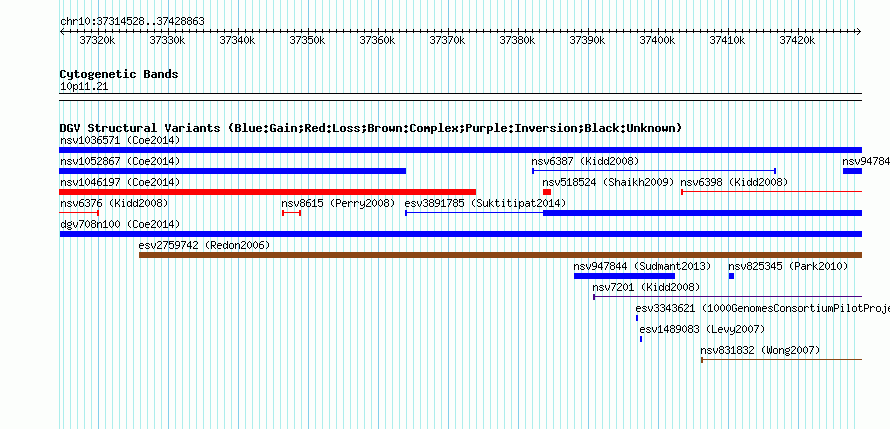Click the 10p11.21 cytogenetic band bar
The width and height of the screenshot is (890, 429).
tap(460, 96)
